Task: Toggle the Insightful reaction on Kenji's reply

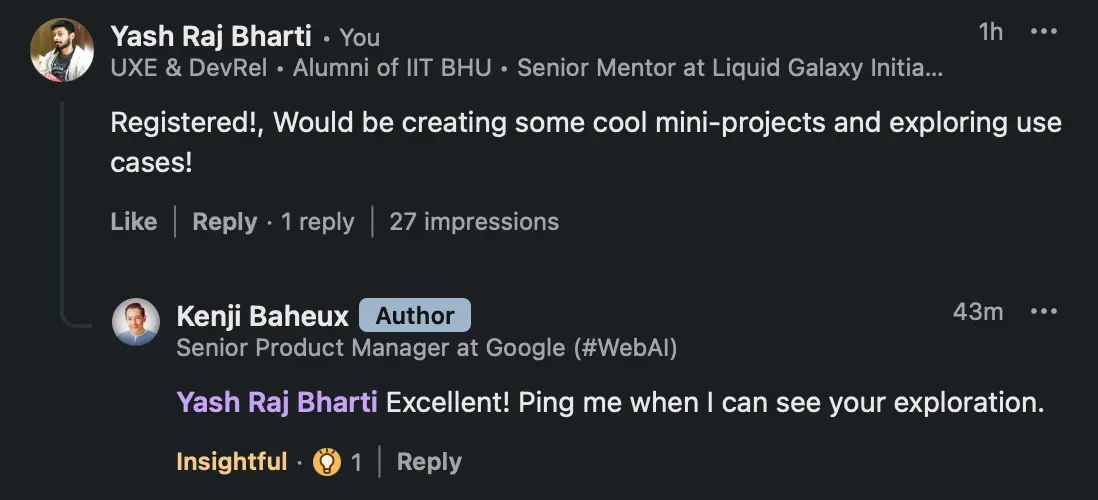Action: [232, 462]
